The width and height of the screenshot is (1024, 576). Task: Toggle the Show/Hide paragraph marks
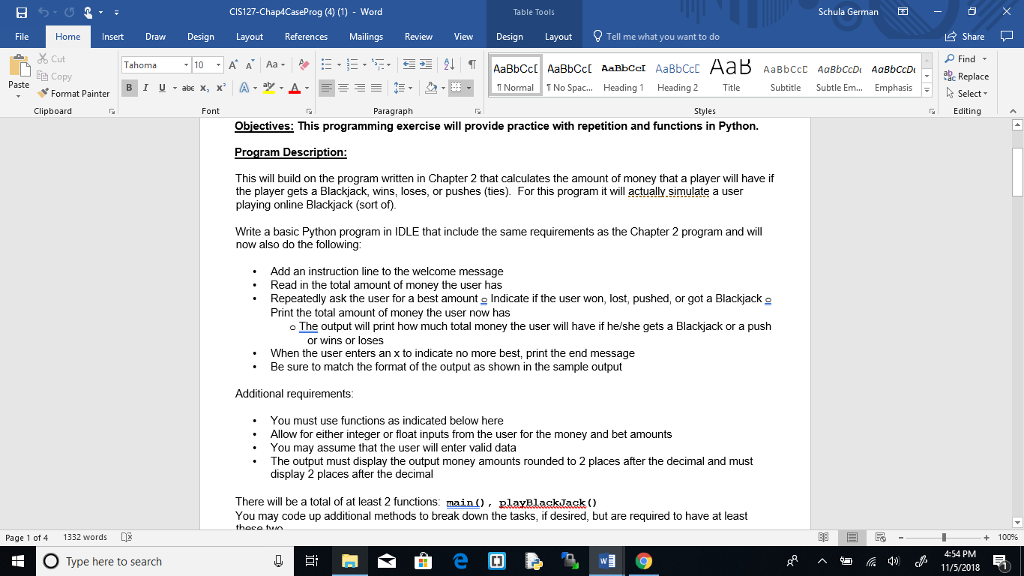(469, 65)
